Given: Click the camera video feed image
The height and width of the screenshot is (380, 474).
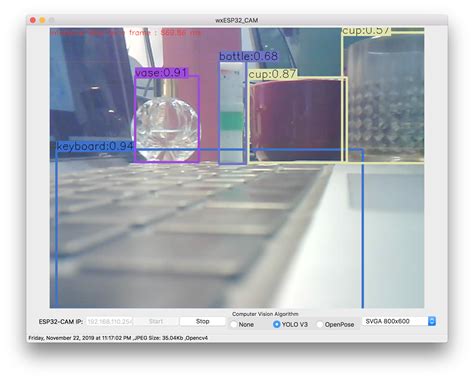Looking at the screenshot, I should [x=237, y=168].
